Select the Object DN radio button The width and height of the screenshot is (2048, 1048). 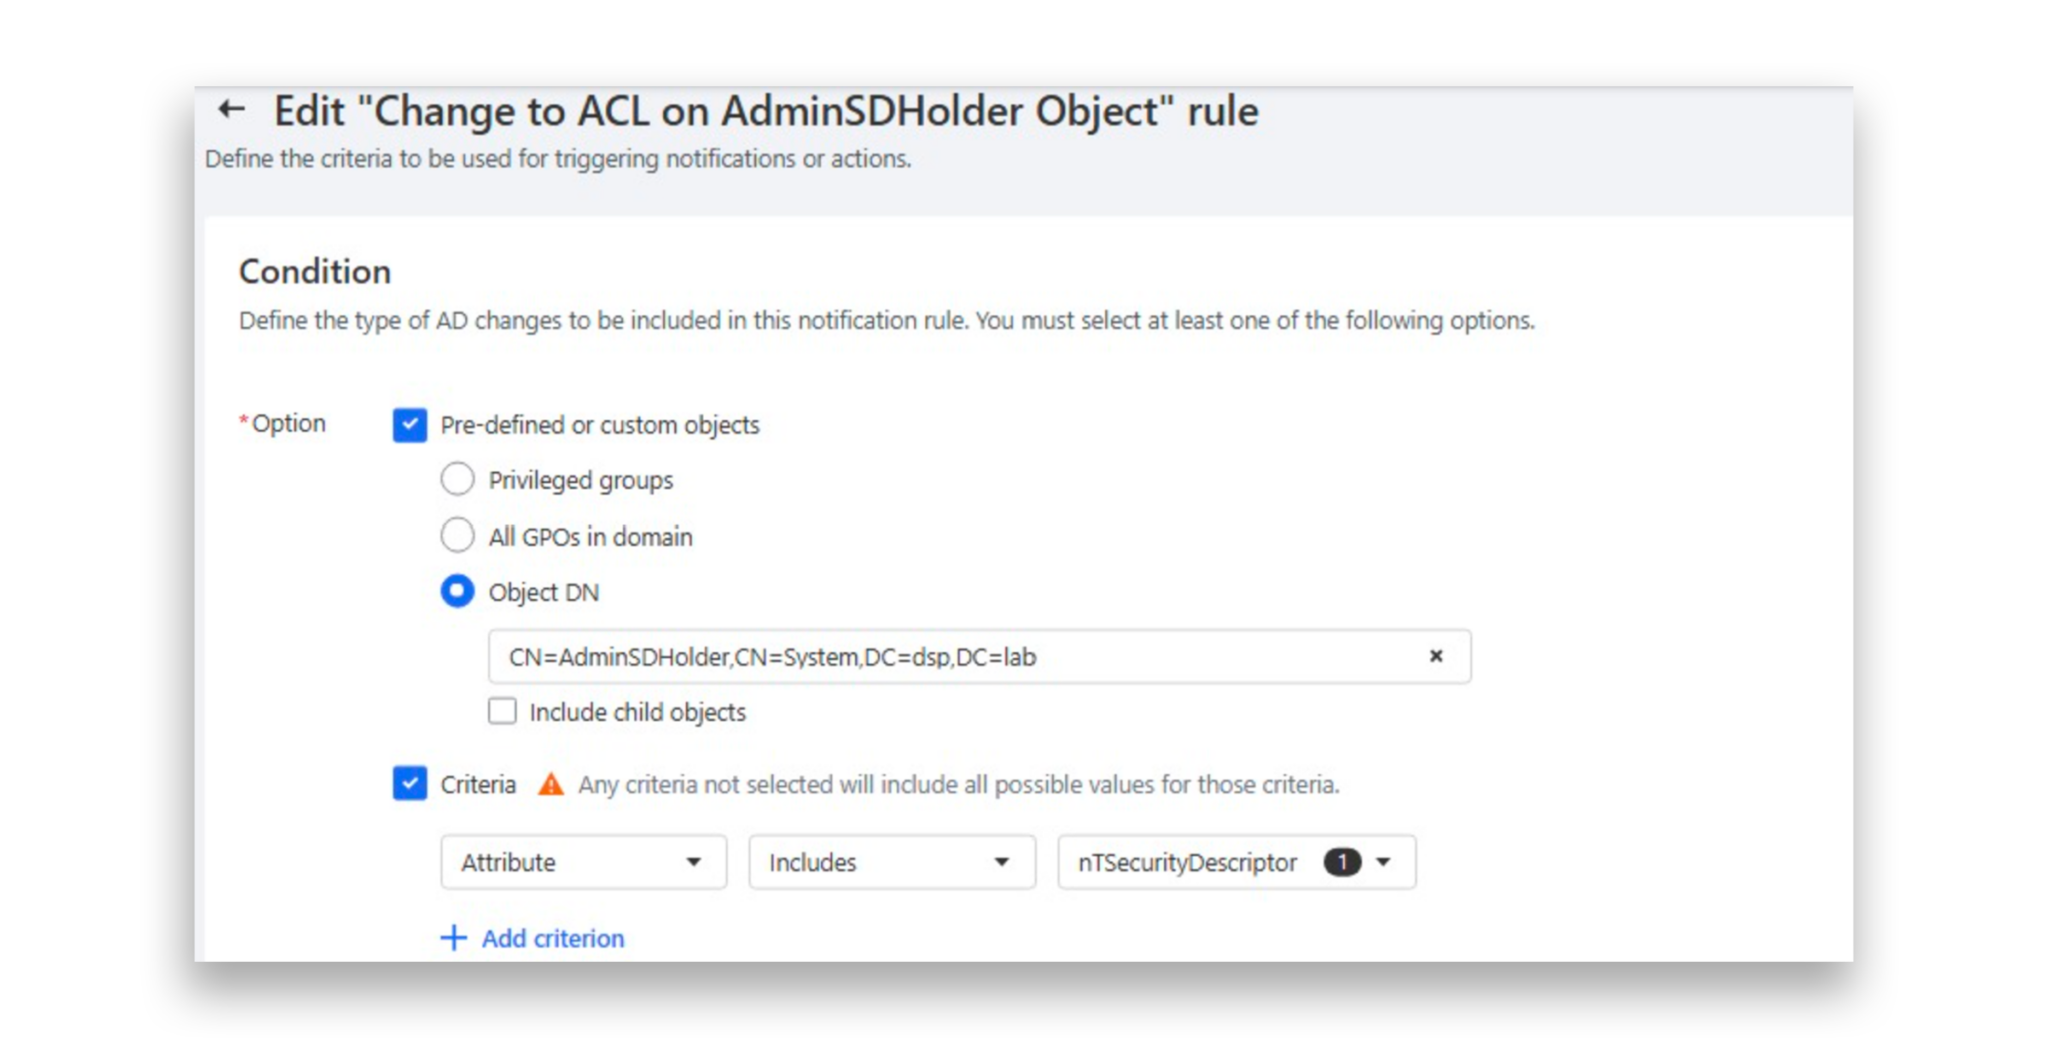coord(457,591)
